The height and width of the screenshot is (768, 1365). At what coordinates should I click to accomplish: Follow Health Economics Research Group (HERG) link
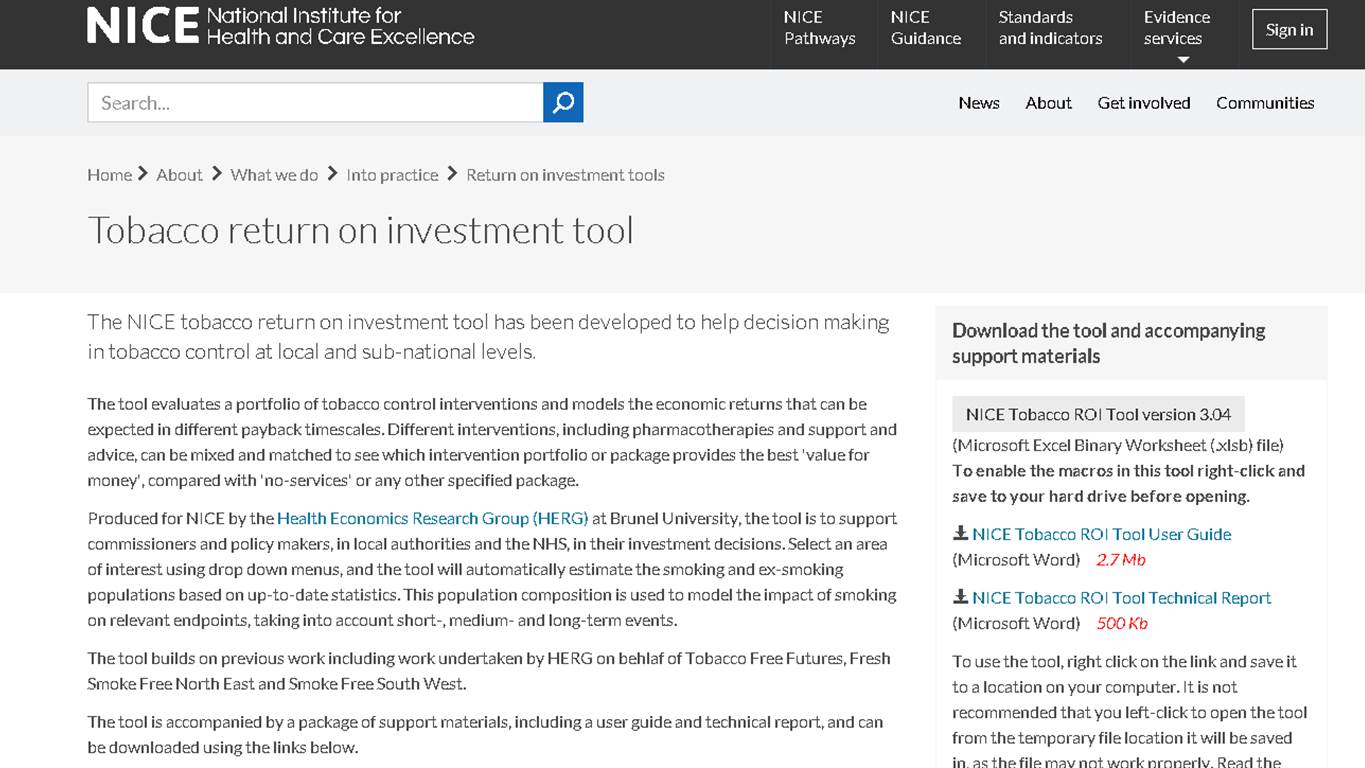[432, 518]
